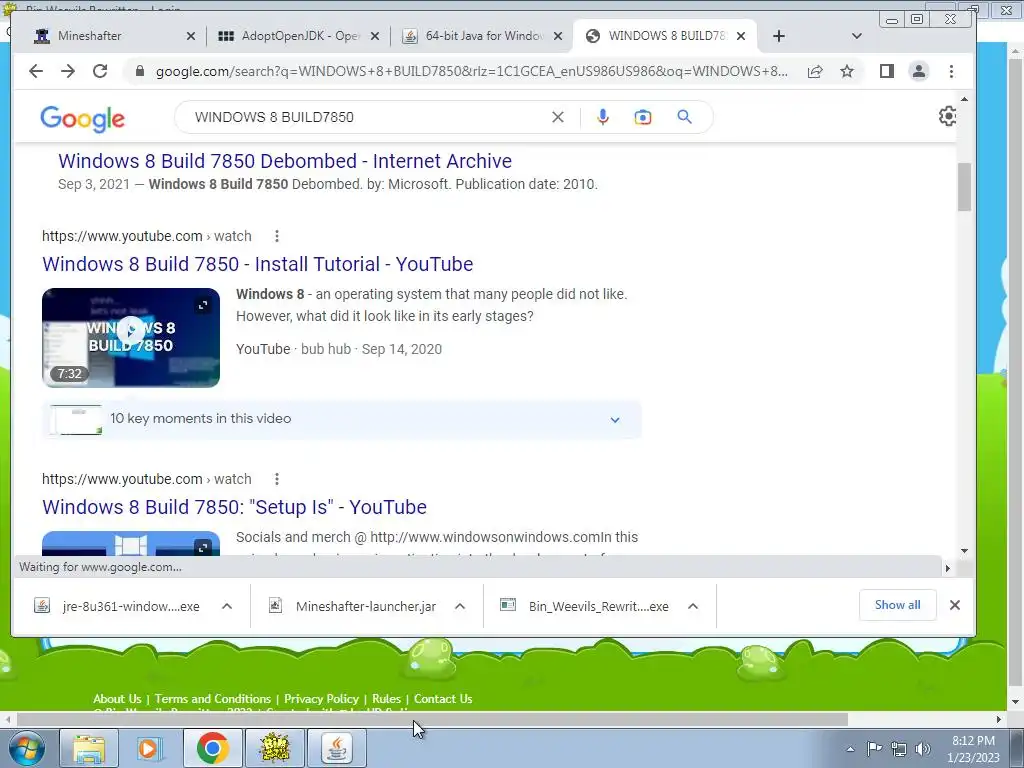The image size is (1024, 768).
Task: Open options for the Install Tutorial result
Action: coord(277,236)
